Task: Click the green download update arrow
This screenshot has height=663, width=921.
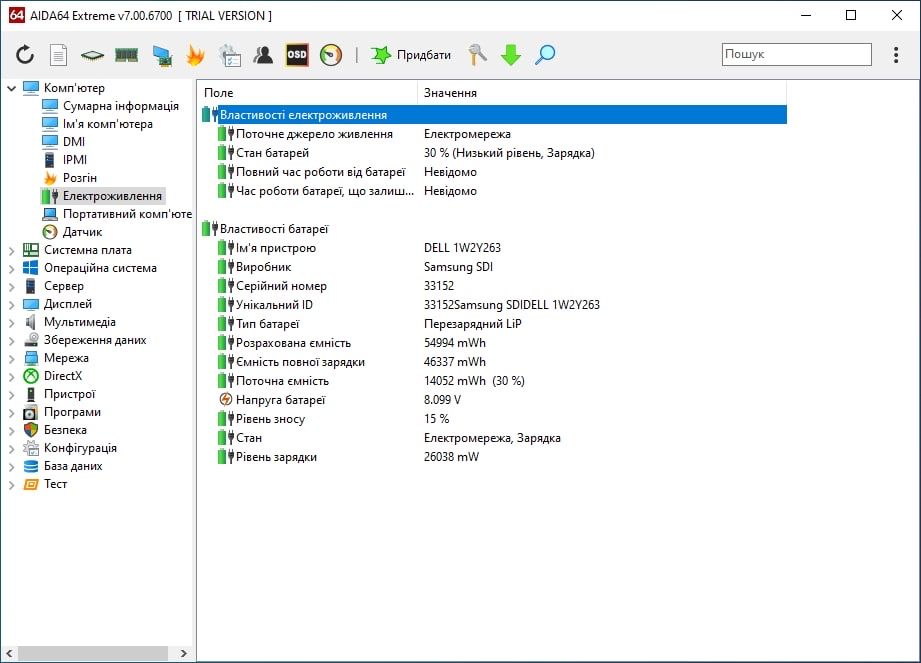Action: pos(510,55)
